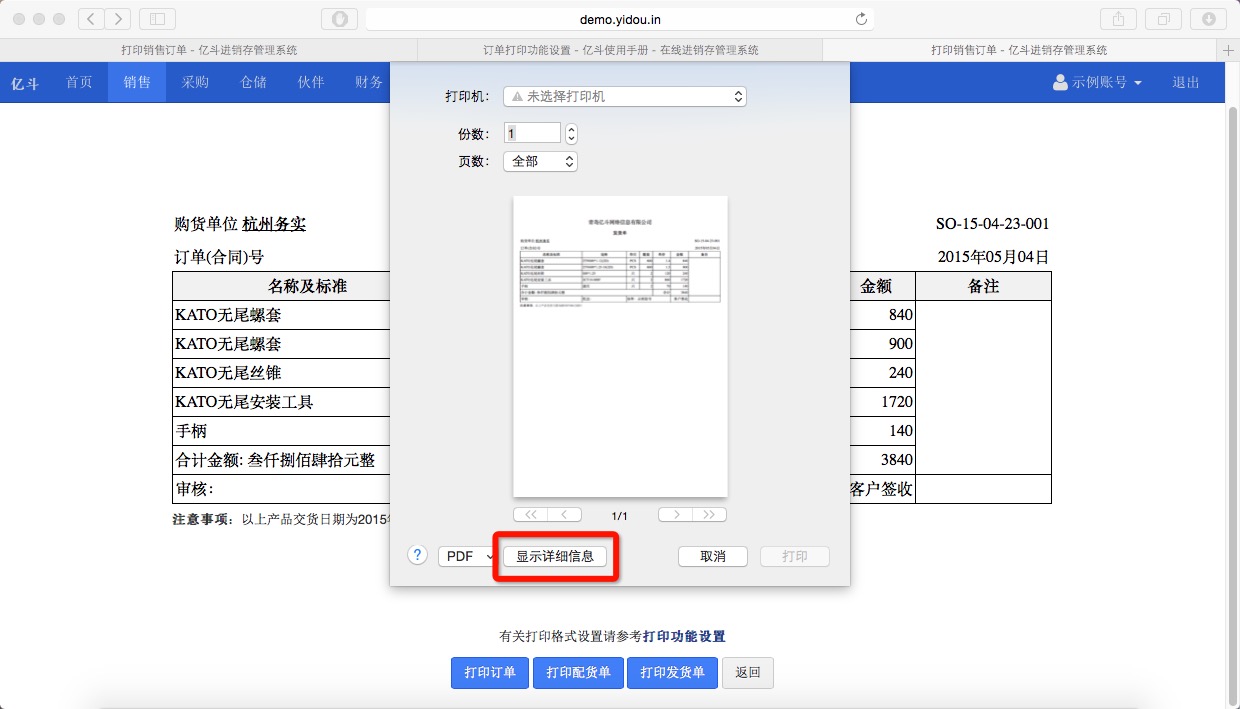
Task: Switch to first 打印销售订单 tab
Action: [208, 50]
